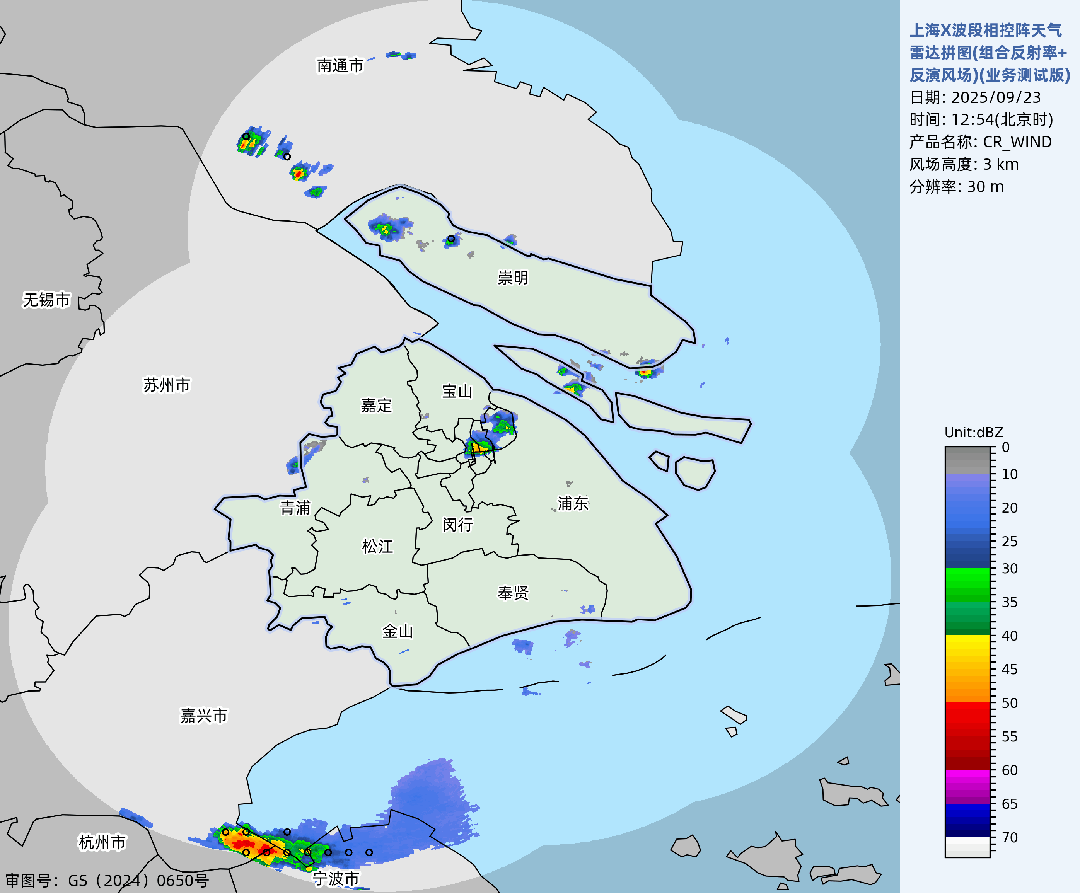Click the green 30-35 dBZ legend band
The image size is (1080, 893).
pos(968,585)
